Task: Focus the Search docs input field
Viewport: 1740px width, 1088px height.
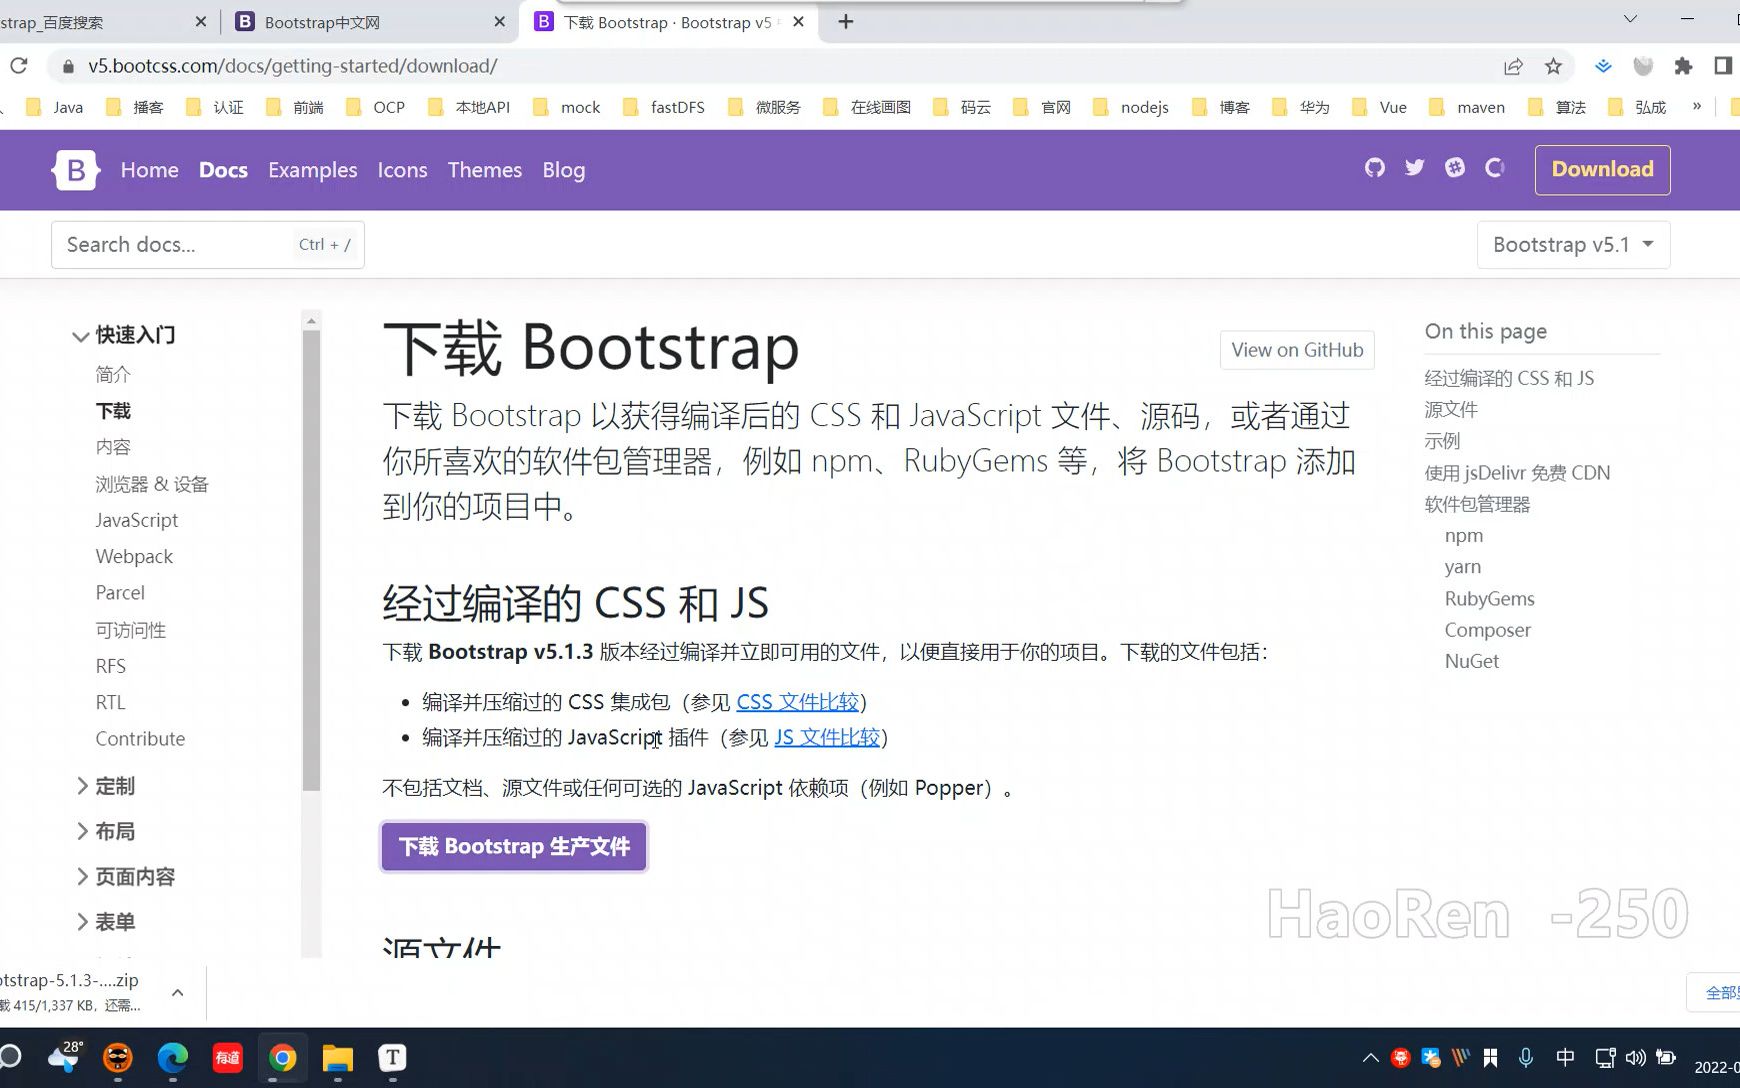Action: (x=208, y=245)
